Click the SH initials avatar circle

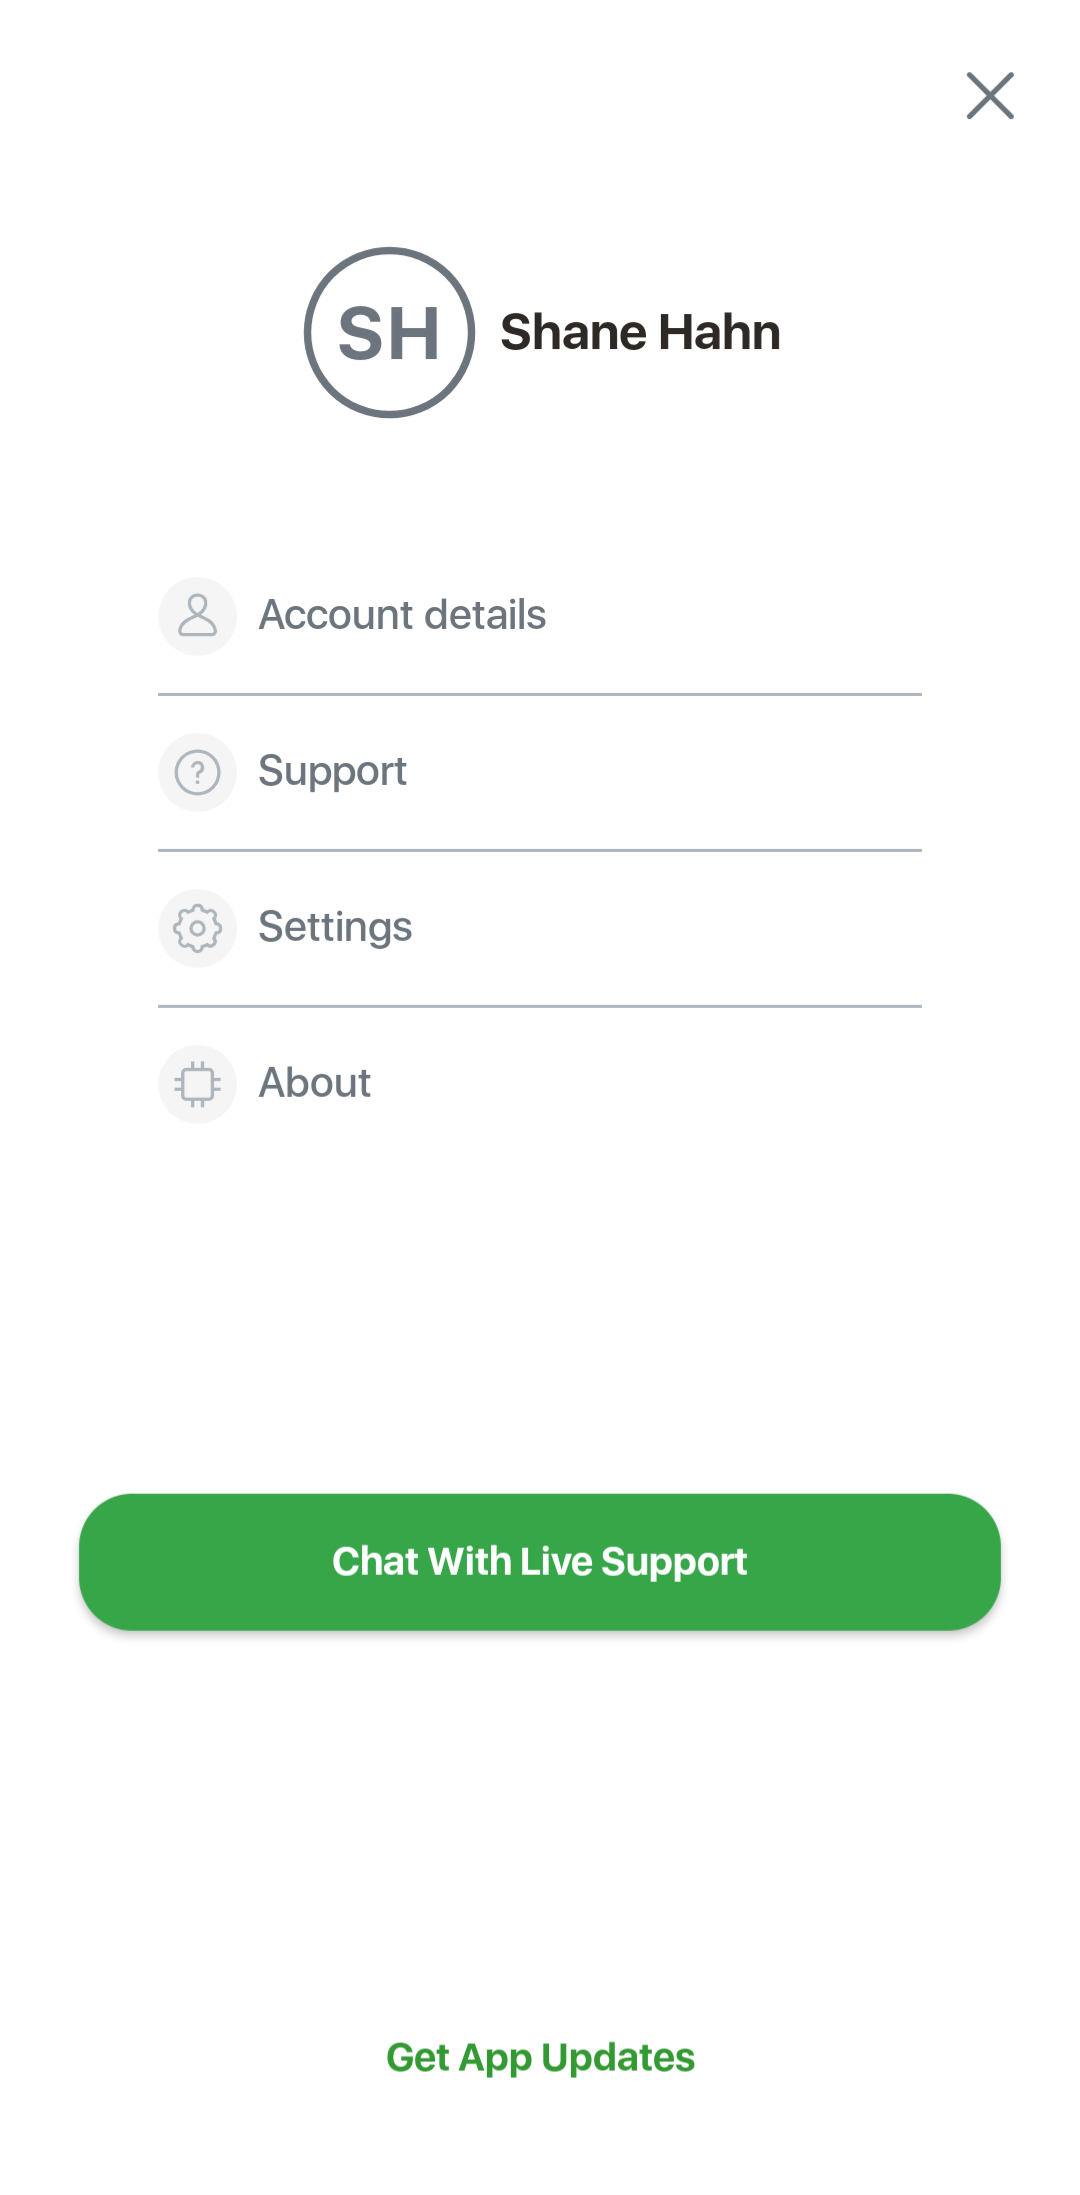pyautogui.click(x=389, y=332)
